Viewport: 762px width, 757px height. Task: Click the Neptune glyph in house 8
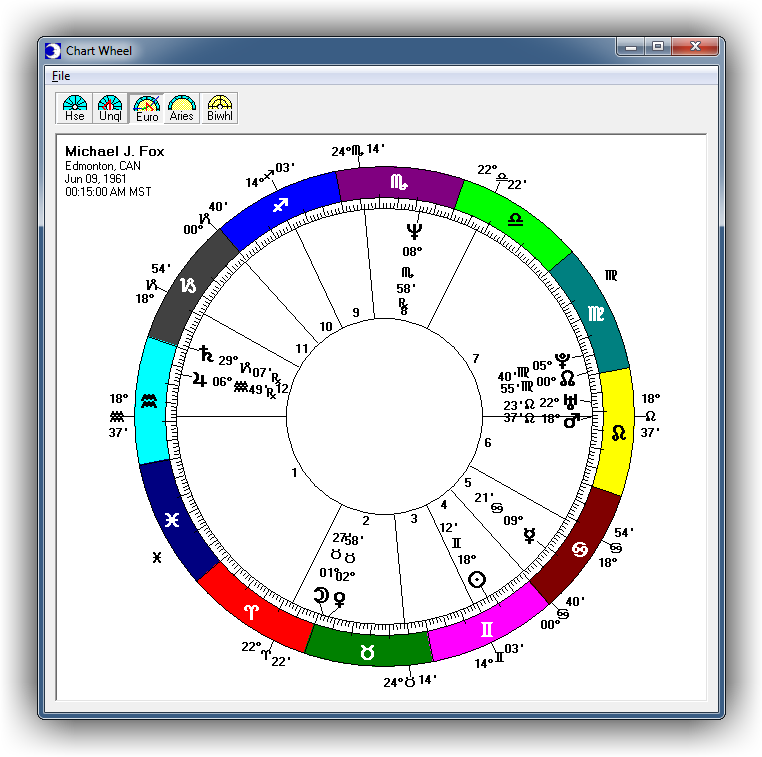click(414, 231)
